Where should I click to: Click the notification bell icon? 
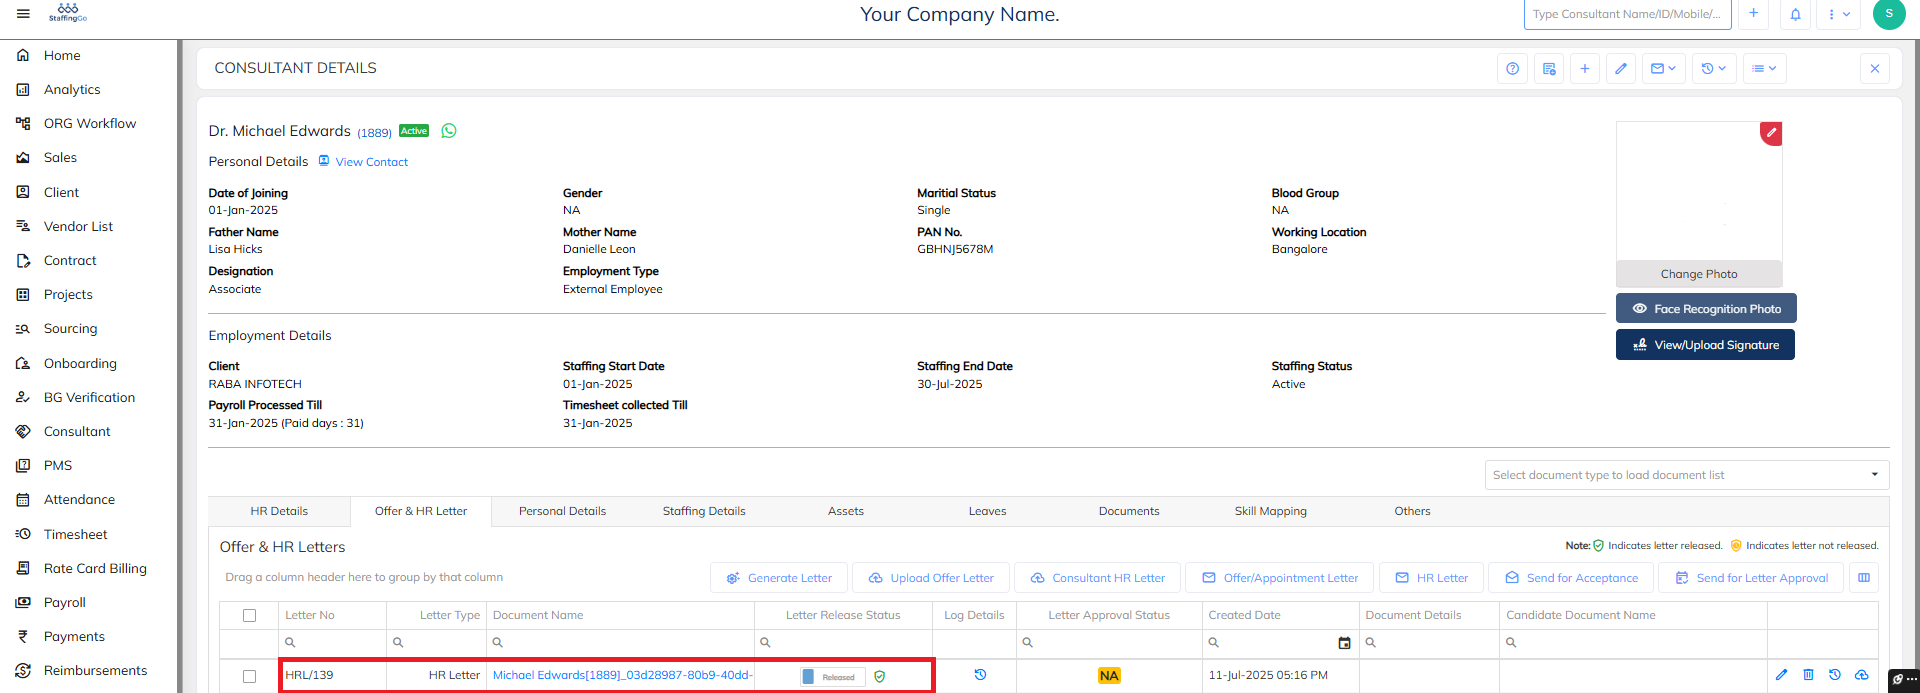coord(1795,15)
